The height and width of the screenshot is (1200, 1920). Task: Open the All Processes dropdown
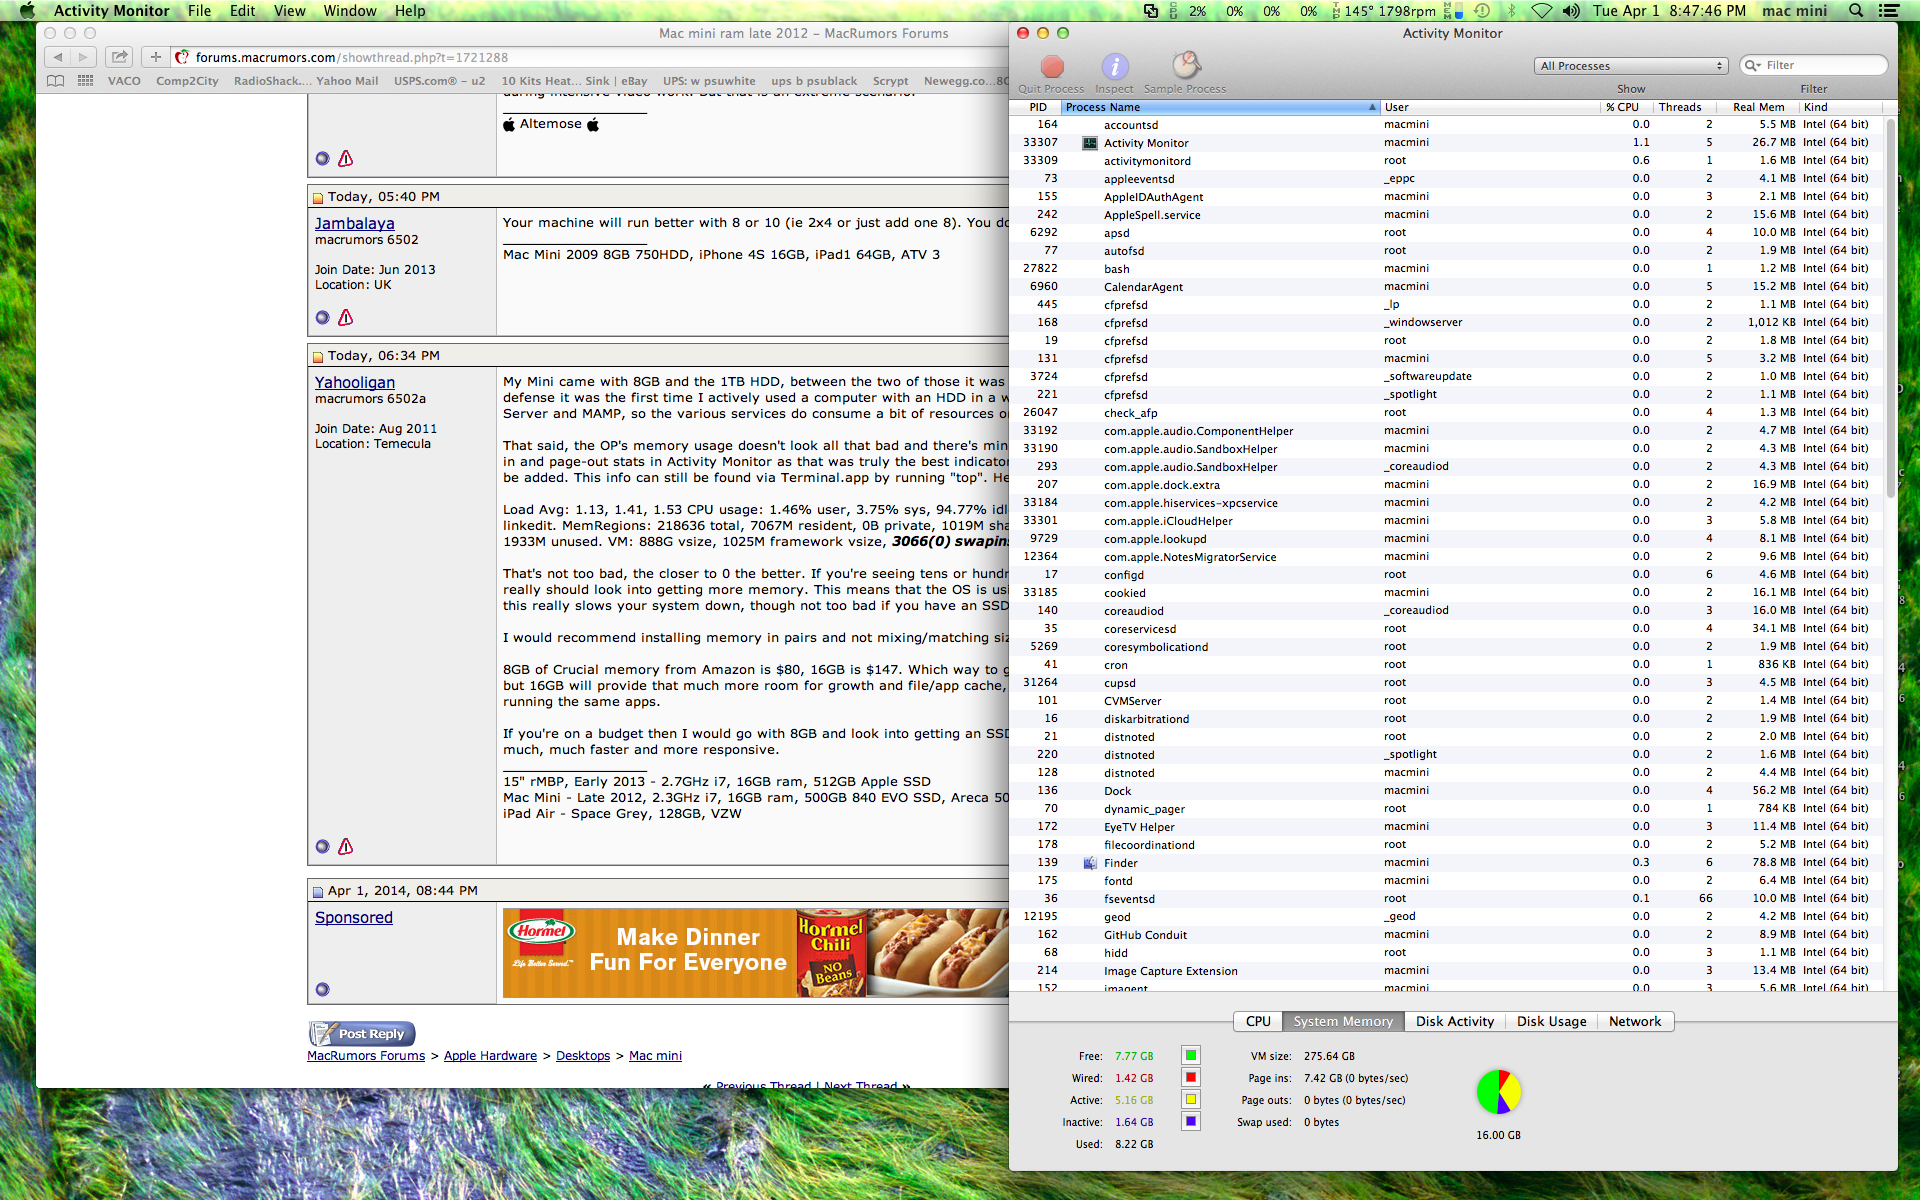pyautogui.click(x=1632, y=66)
